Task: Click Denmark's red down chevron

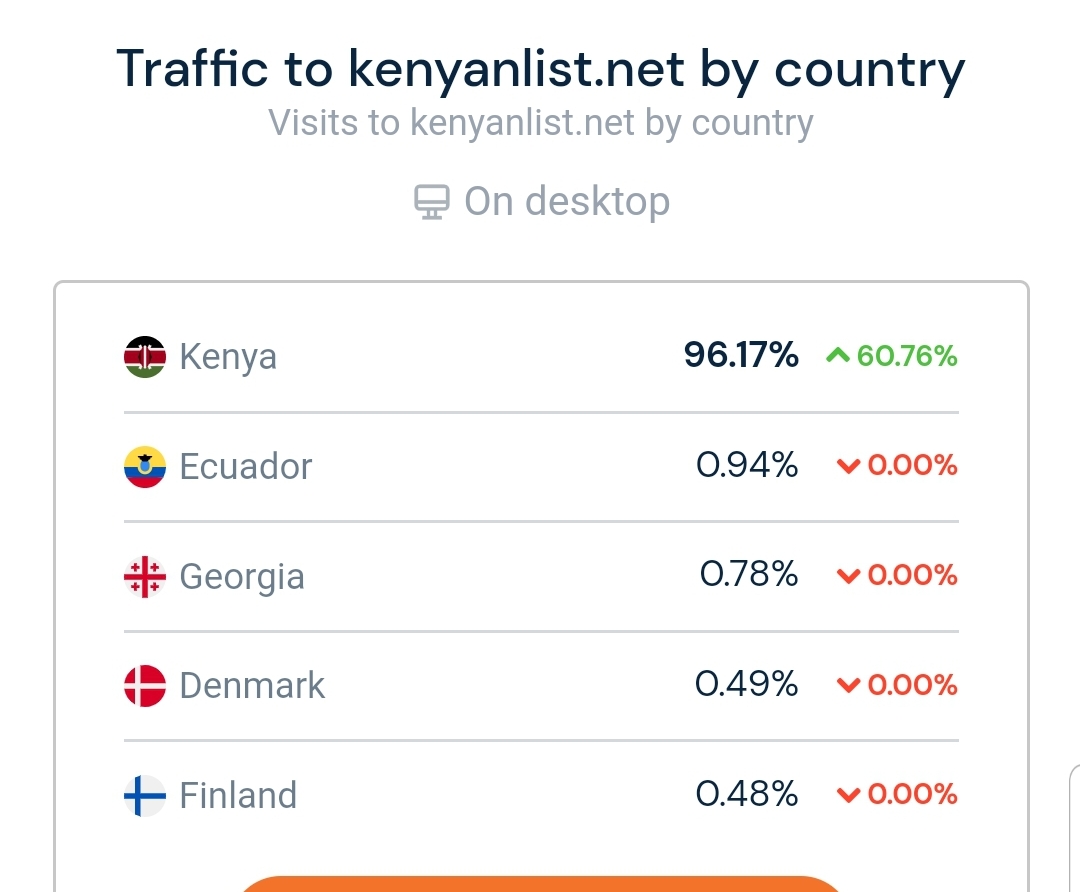Action: (x=848, y=686)
